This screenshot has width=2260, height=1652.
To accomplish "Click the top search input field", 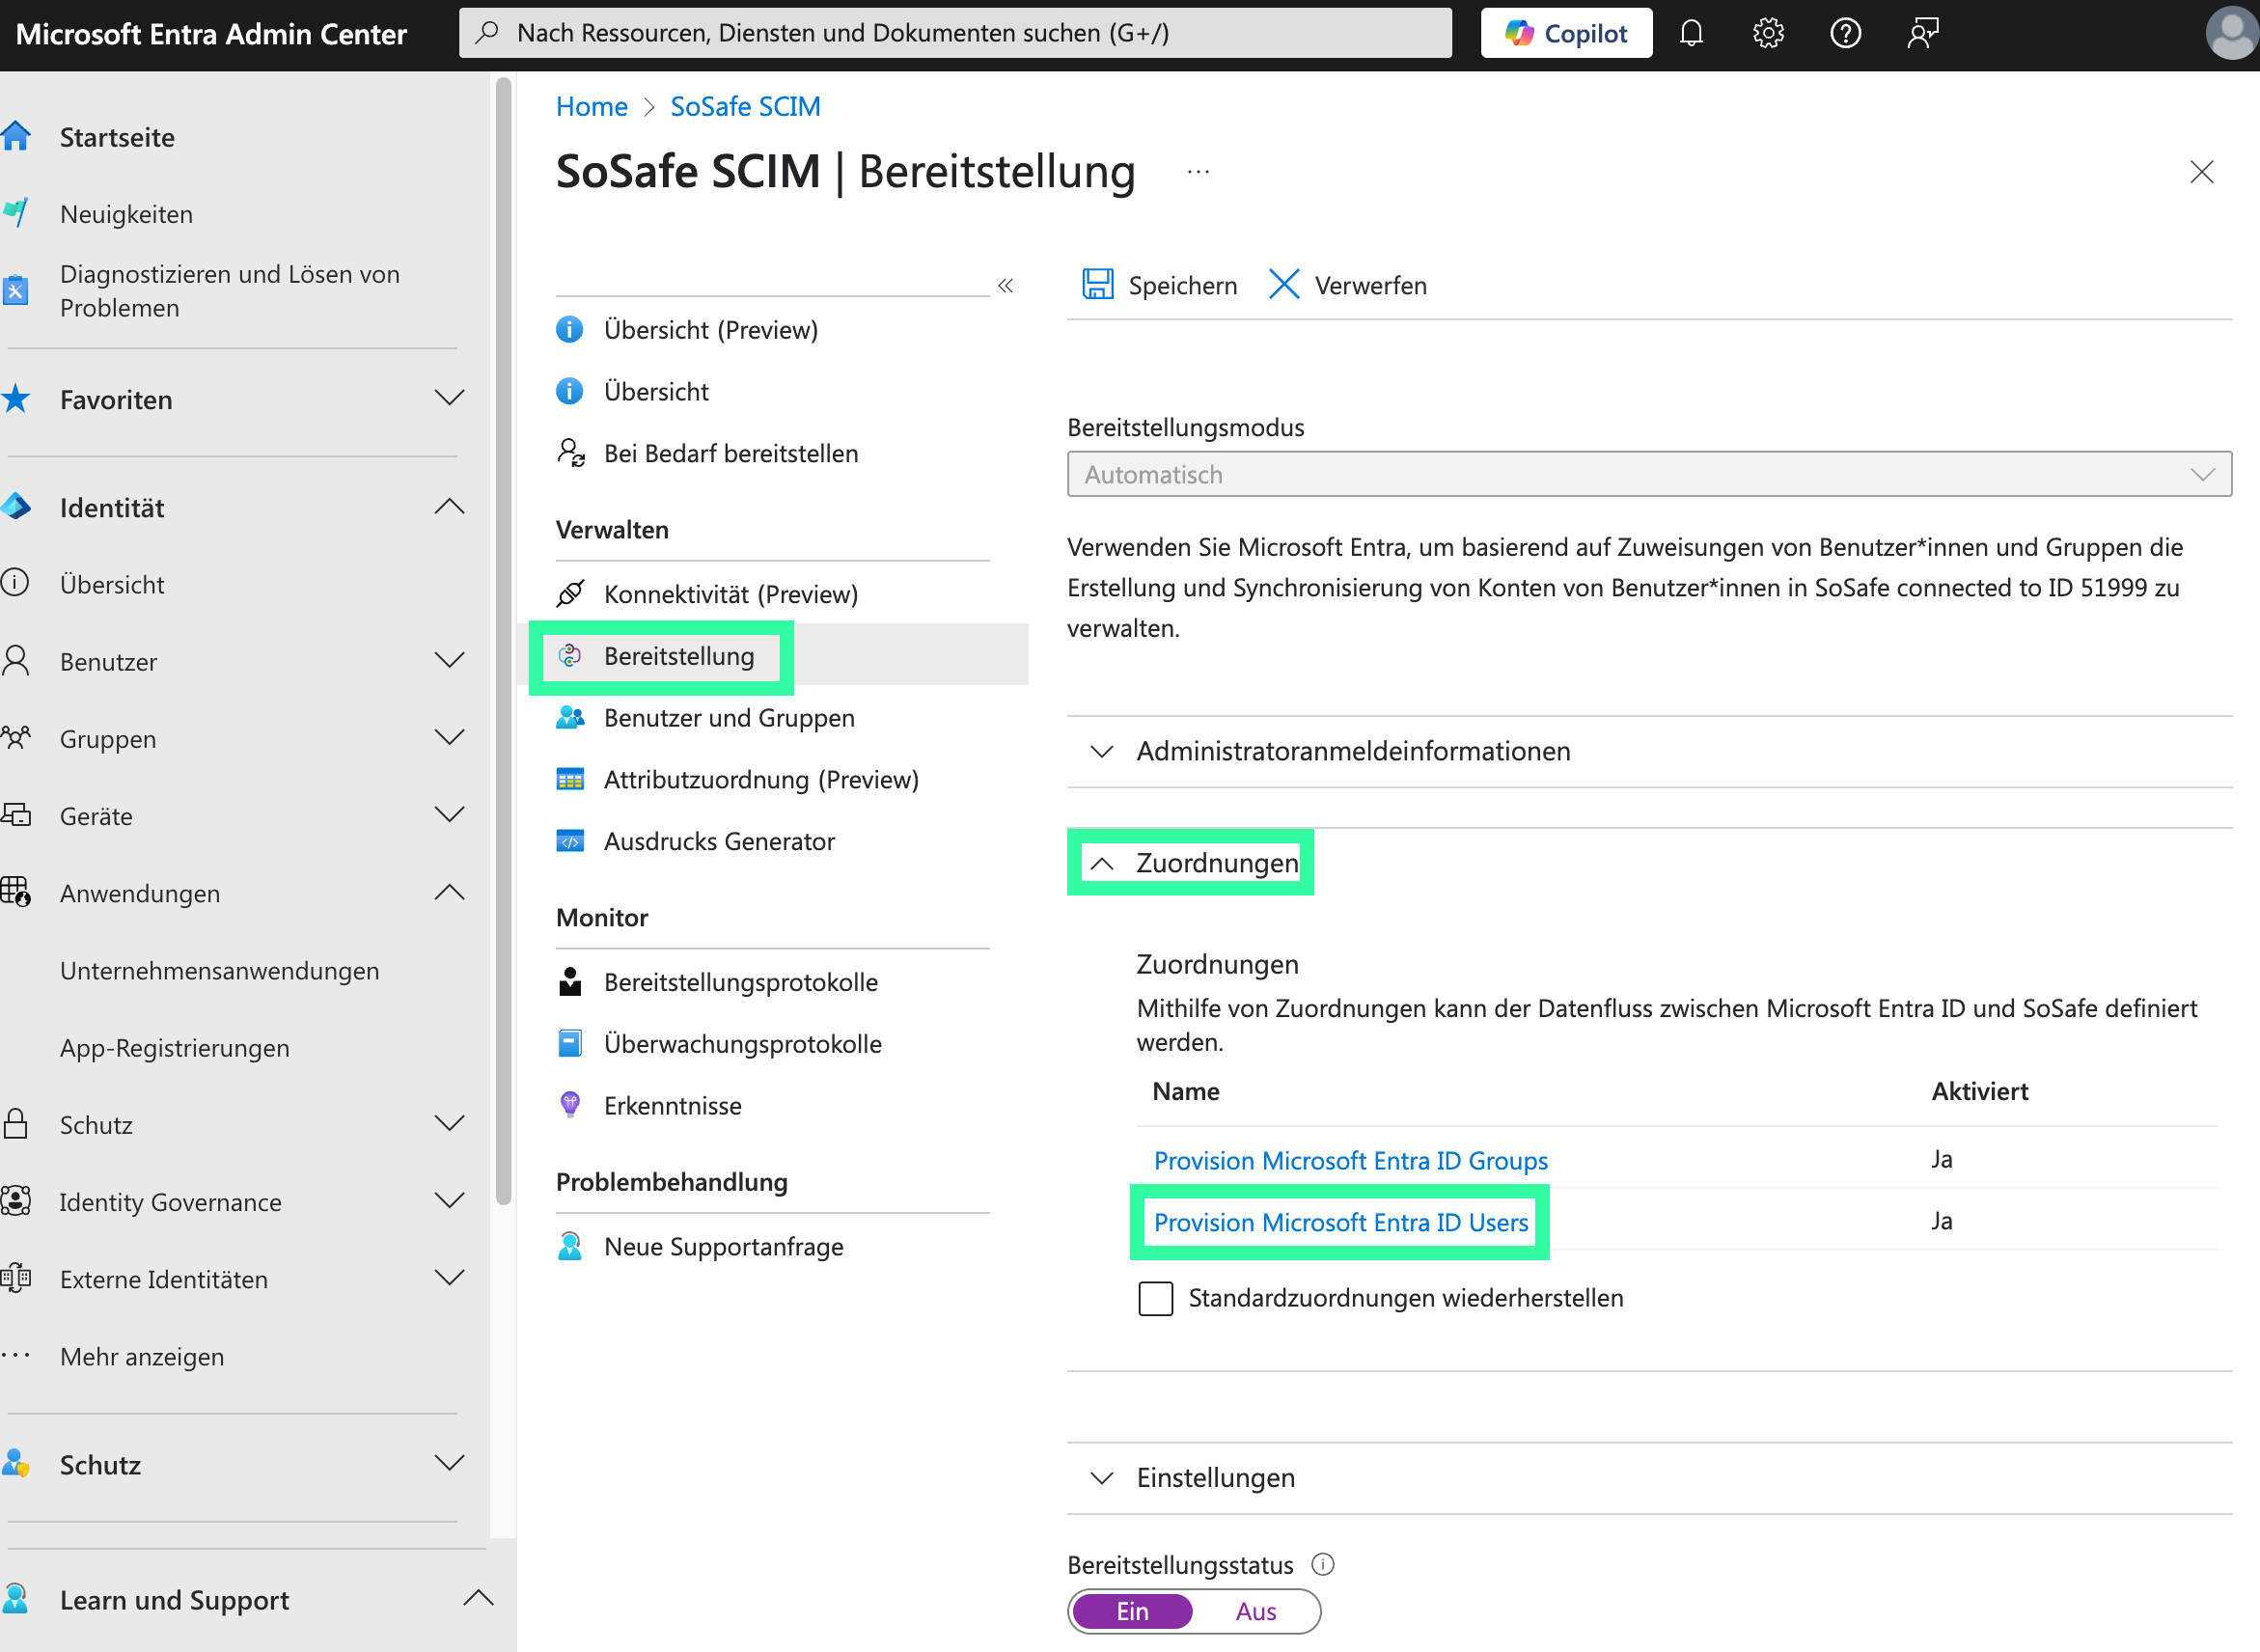I will (955, 33).
